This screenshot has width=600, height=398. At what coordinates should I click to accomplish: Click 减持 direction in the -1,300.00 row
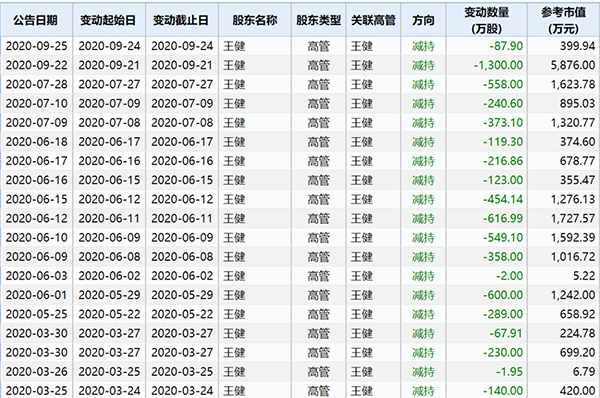423,65
